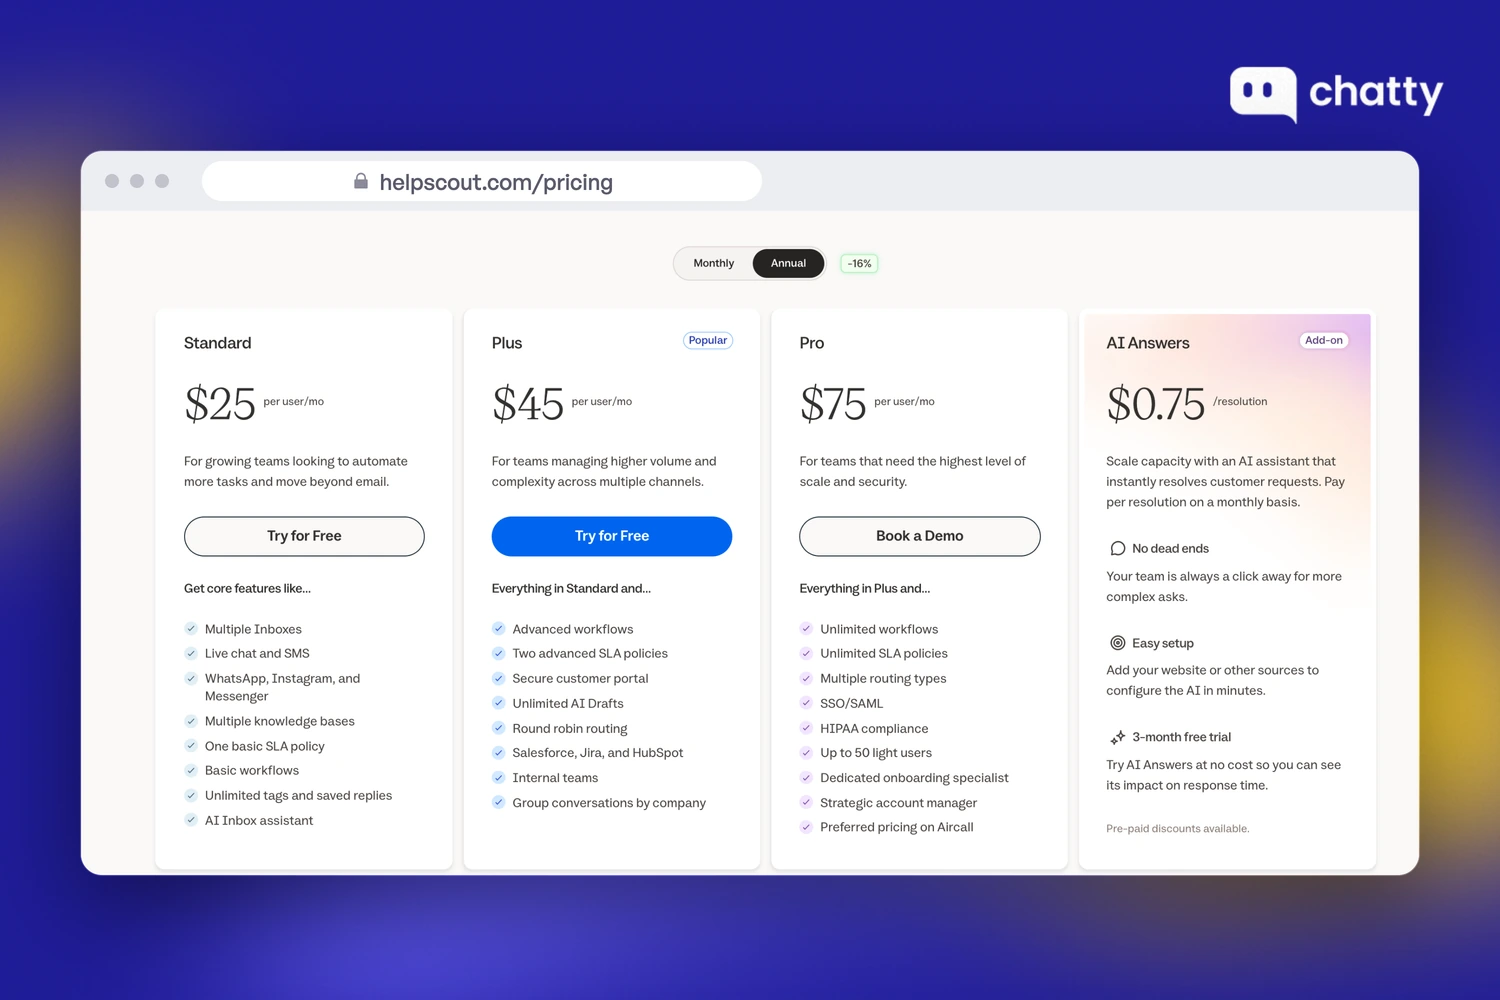Click the checkmark icon beside HIPAA compliance
The width and height of the screenshot is (1500, 1000).
coord(806,728)
